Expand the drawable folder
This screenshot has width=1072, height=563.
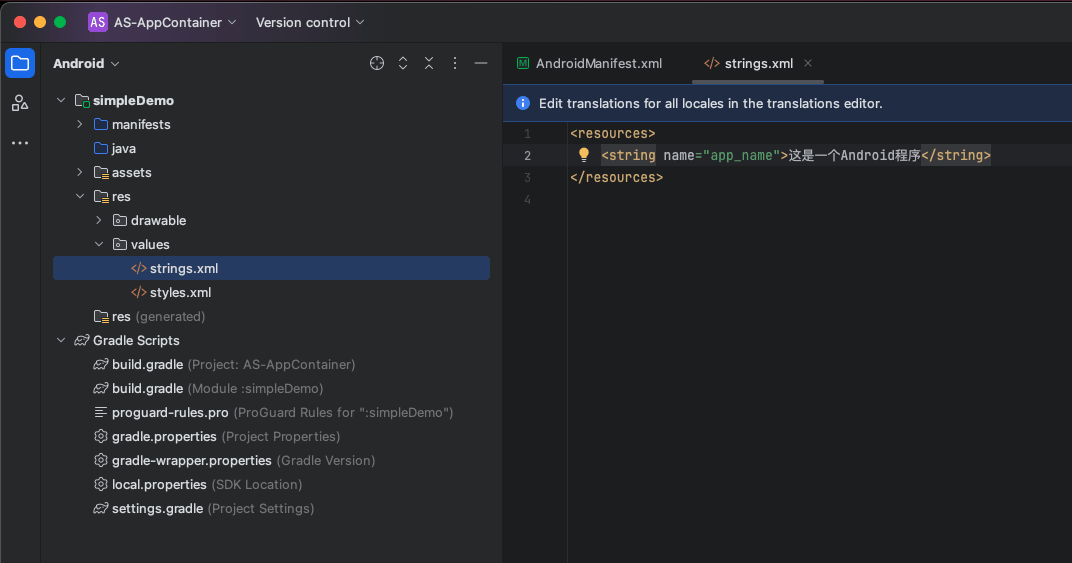click(x=99, y=220)
